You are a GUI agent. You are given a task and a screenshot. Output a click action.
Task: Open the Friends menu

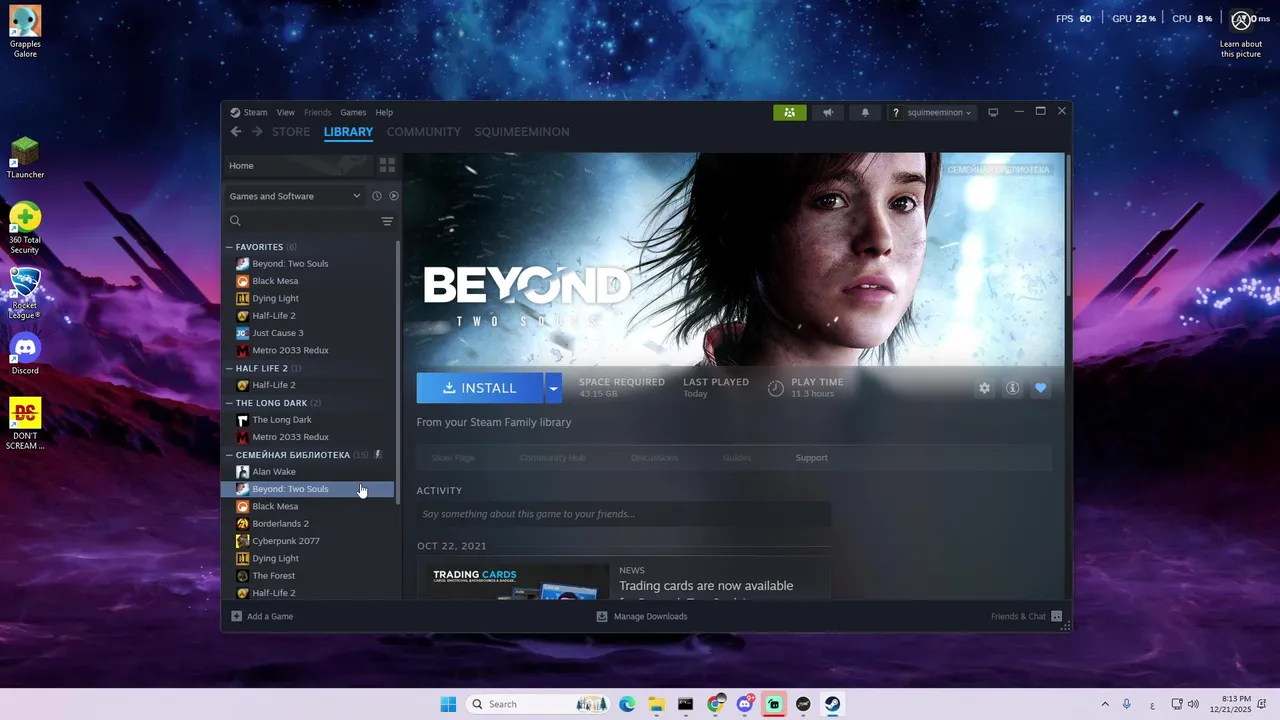(317, 112)
